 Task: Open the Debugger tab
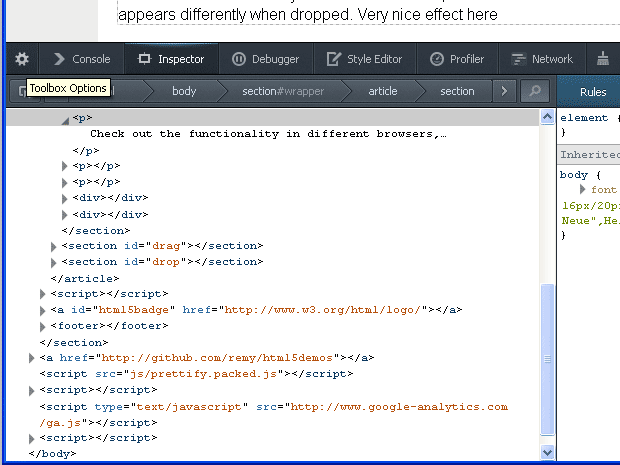point(265,59)
